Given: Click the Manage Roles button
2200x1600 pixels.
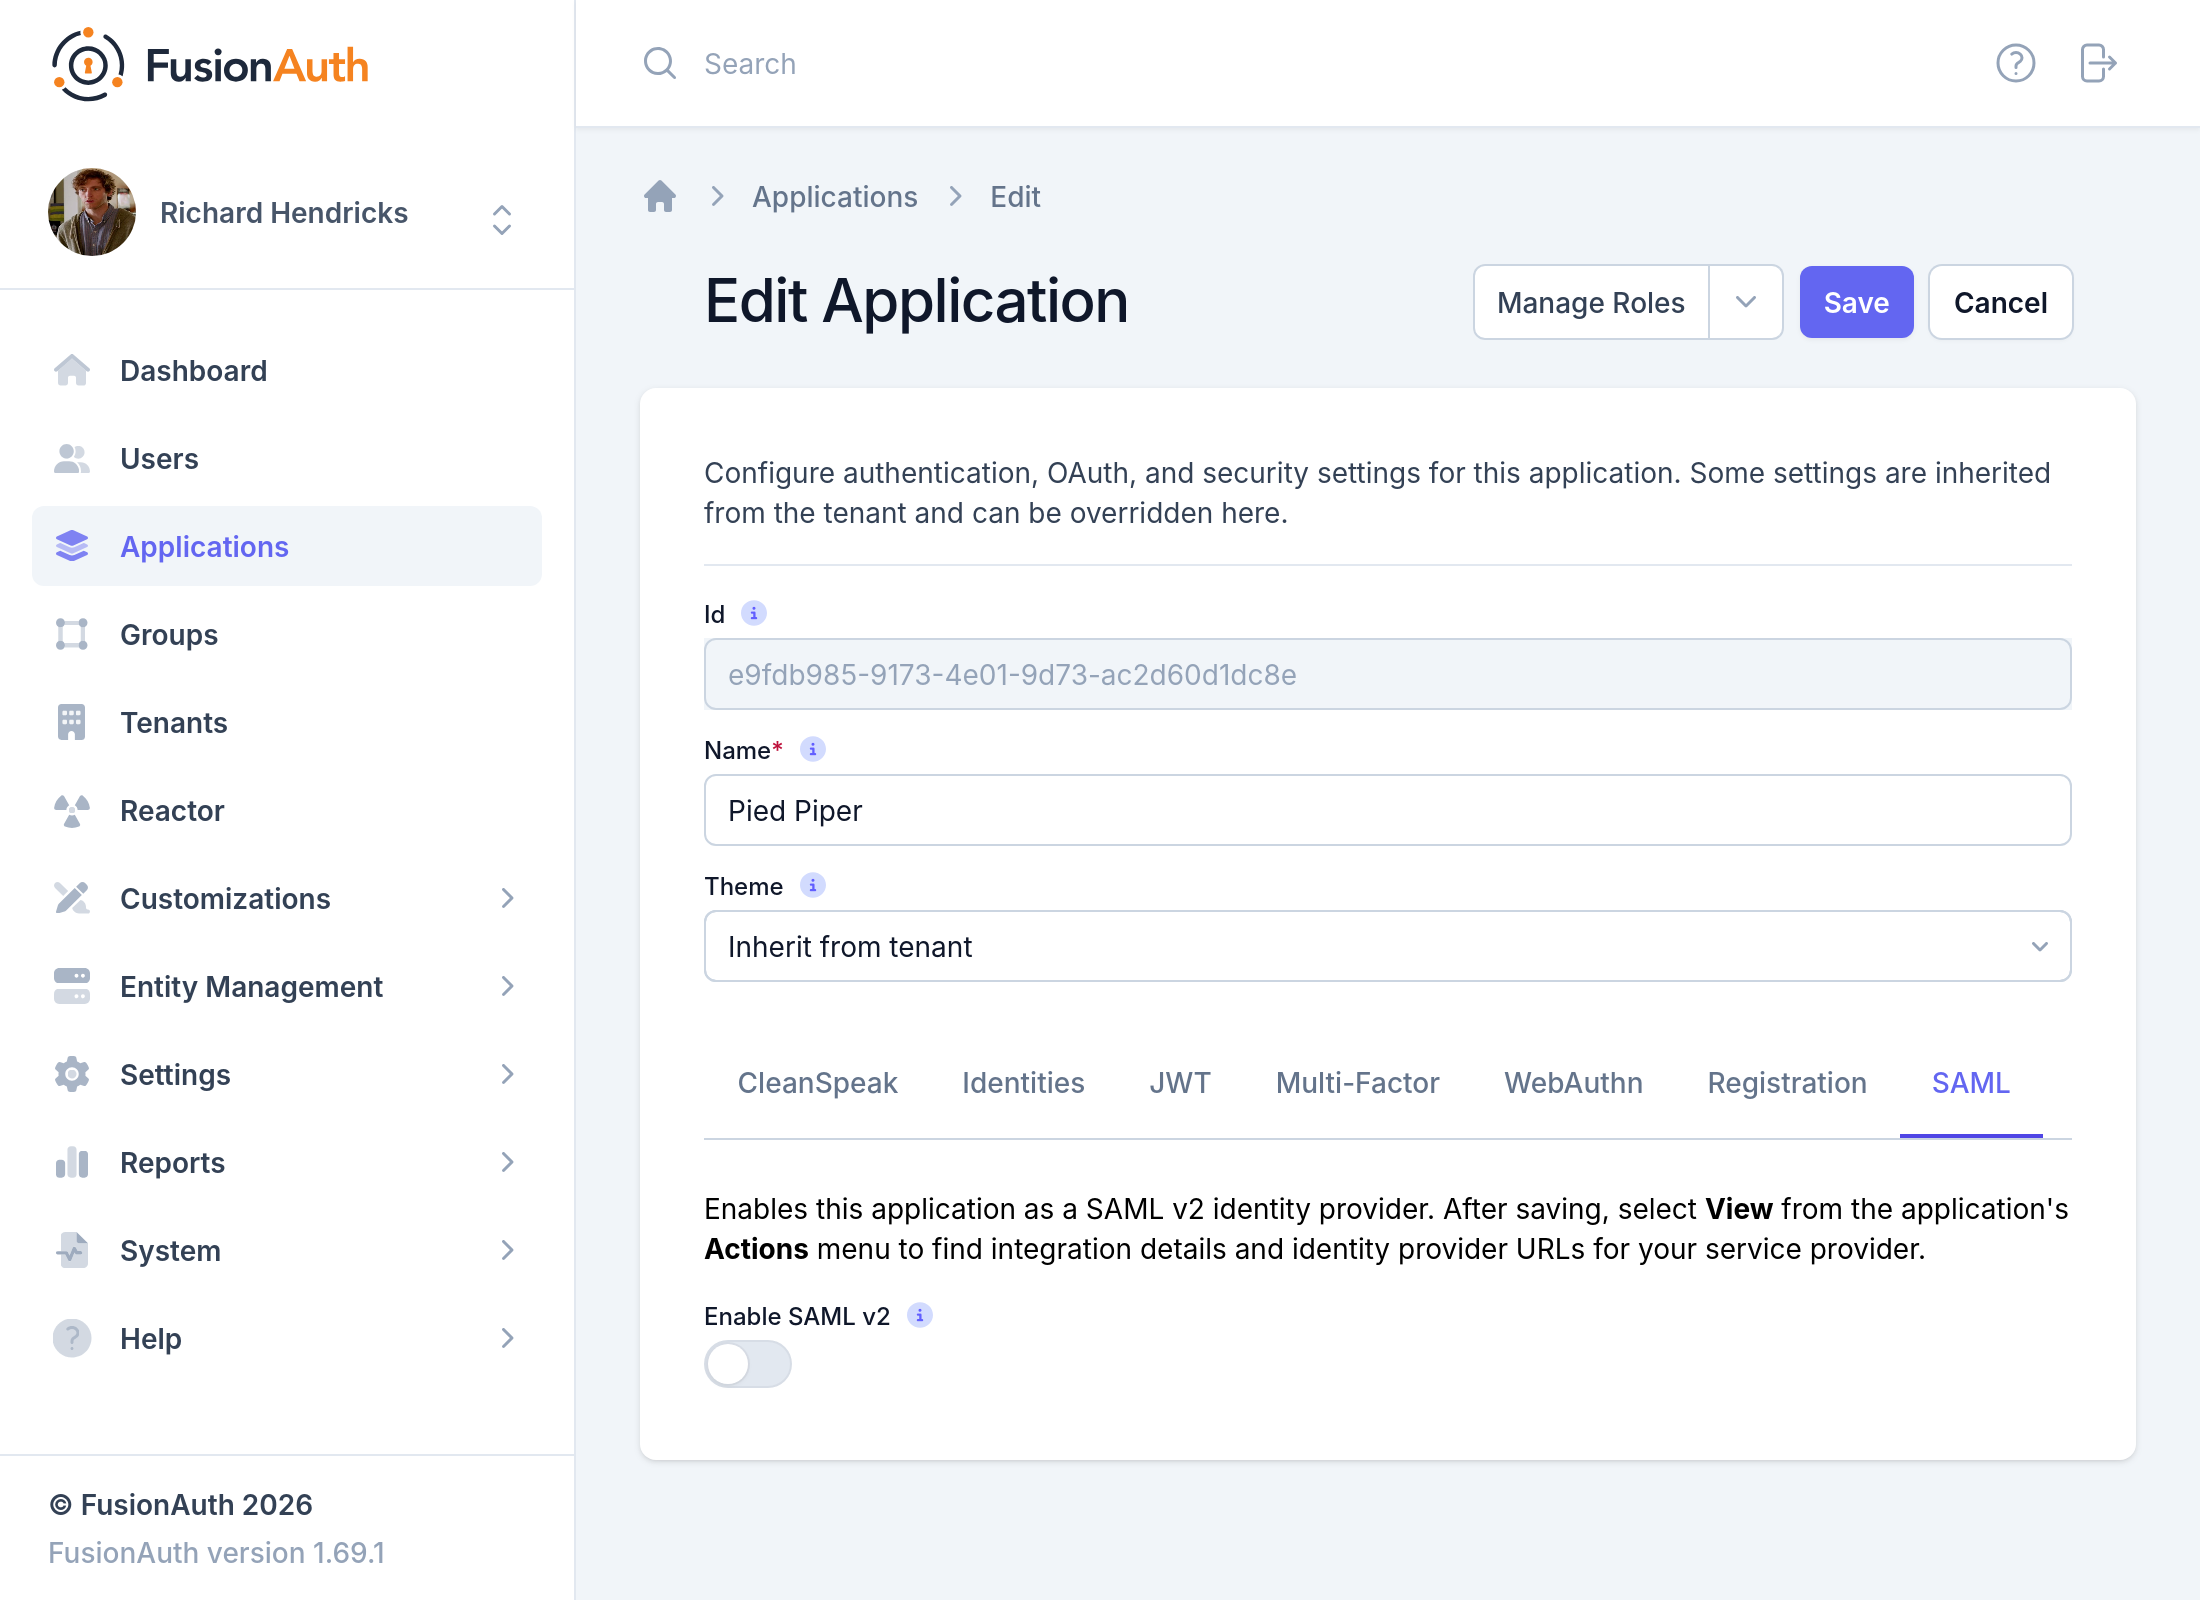Looking at the screenshot, I should tap(1590, 302).
